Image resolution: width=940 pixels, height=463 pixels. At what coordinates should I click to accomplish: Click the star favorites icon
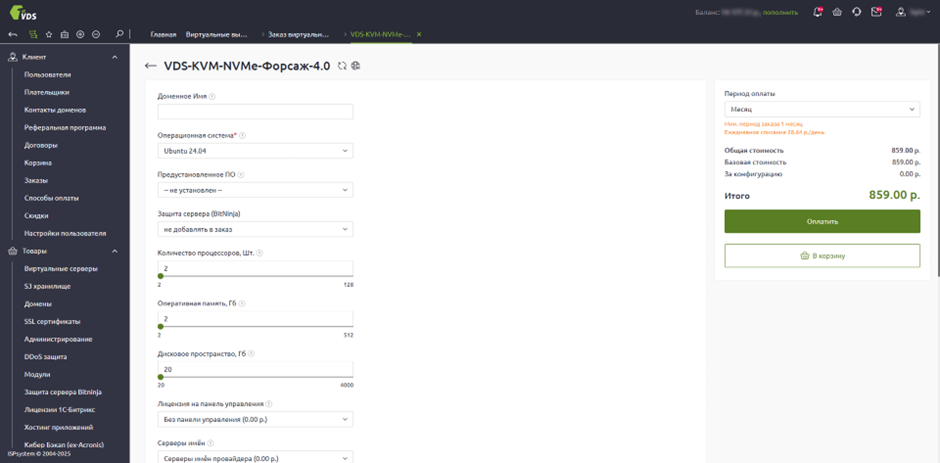point(49,34)
